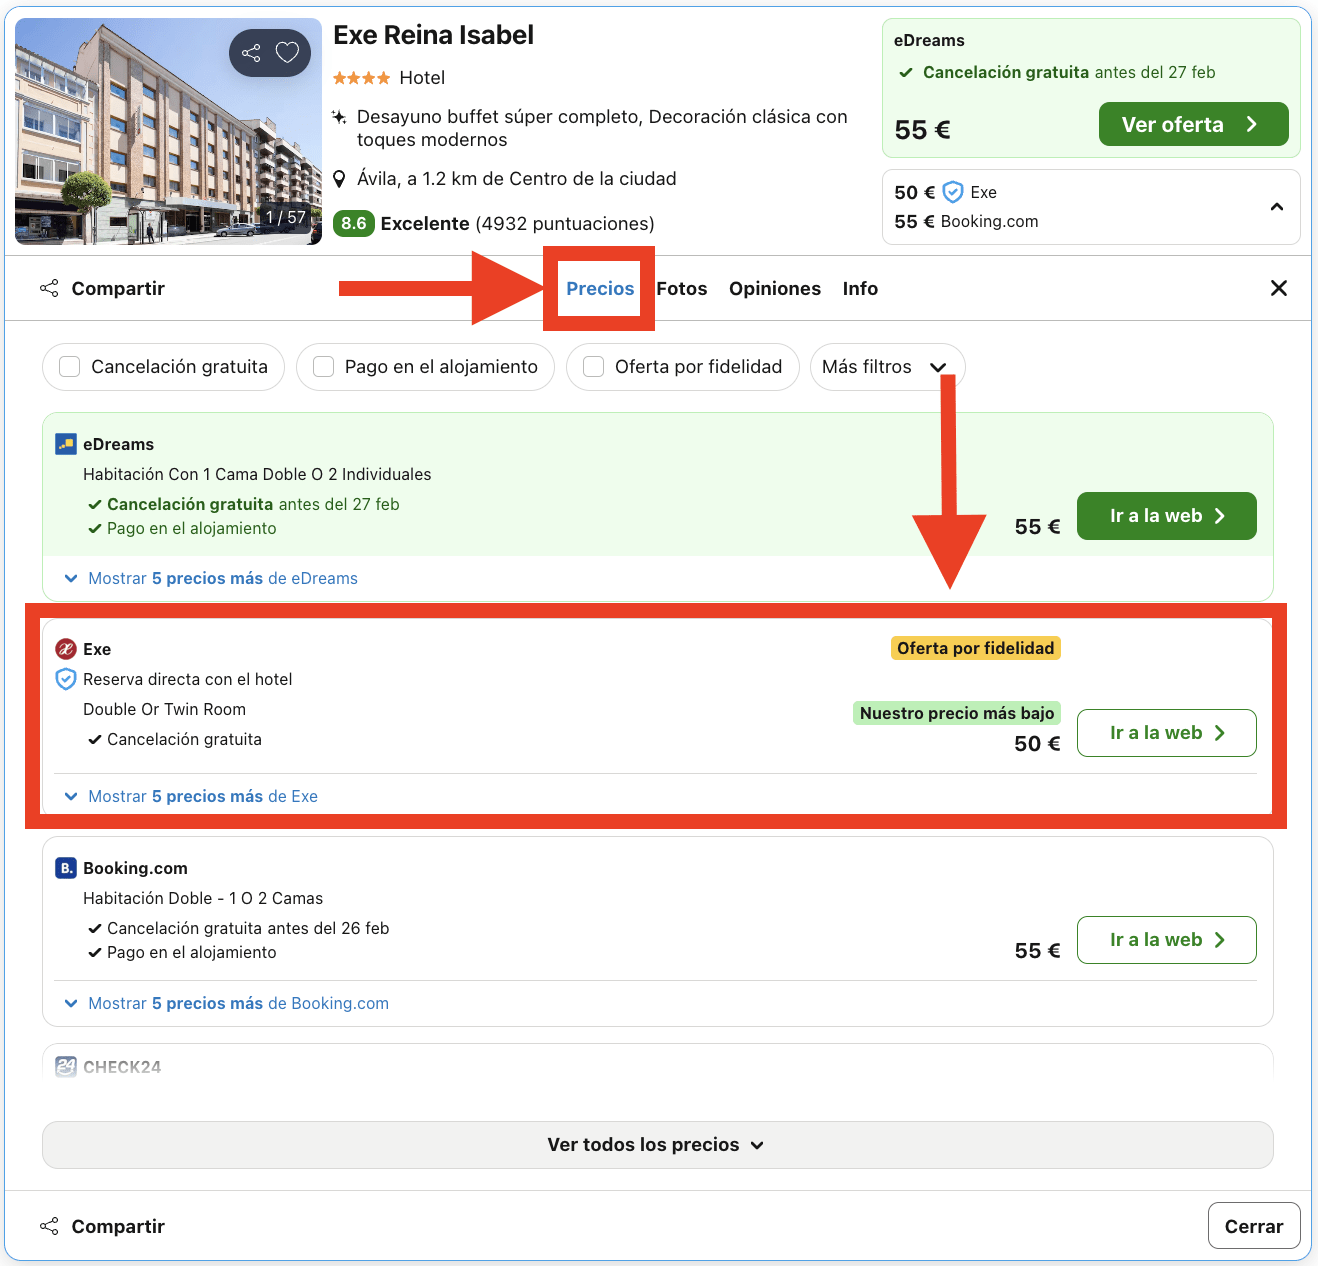Viewport: 1318px width, 1266px height.
Task: Click the share icon beside the hotel photo
Action: (251, 52)
